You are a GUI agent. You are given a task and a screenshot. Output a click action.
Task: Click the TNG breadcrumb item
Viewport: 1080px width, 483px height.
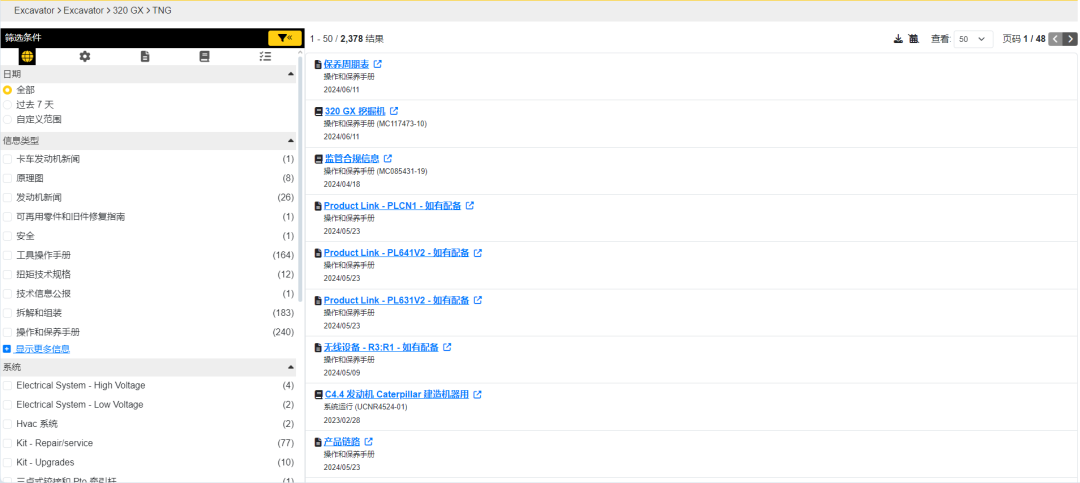(162, 10)
